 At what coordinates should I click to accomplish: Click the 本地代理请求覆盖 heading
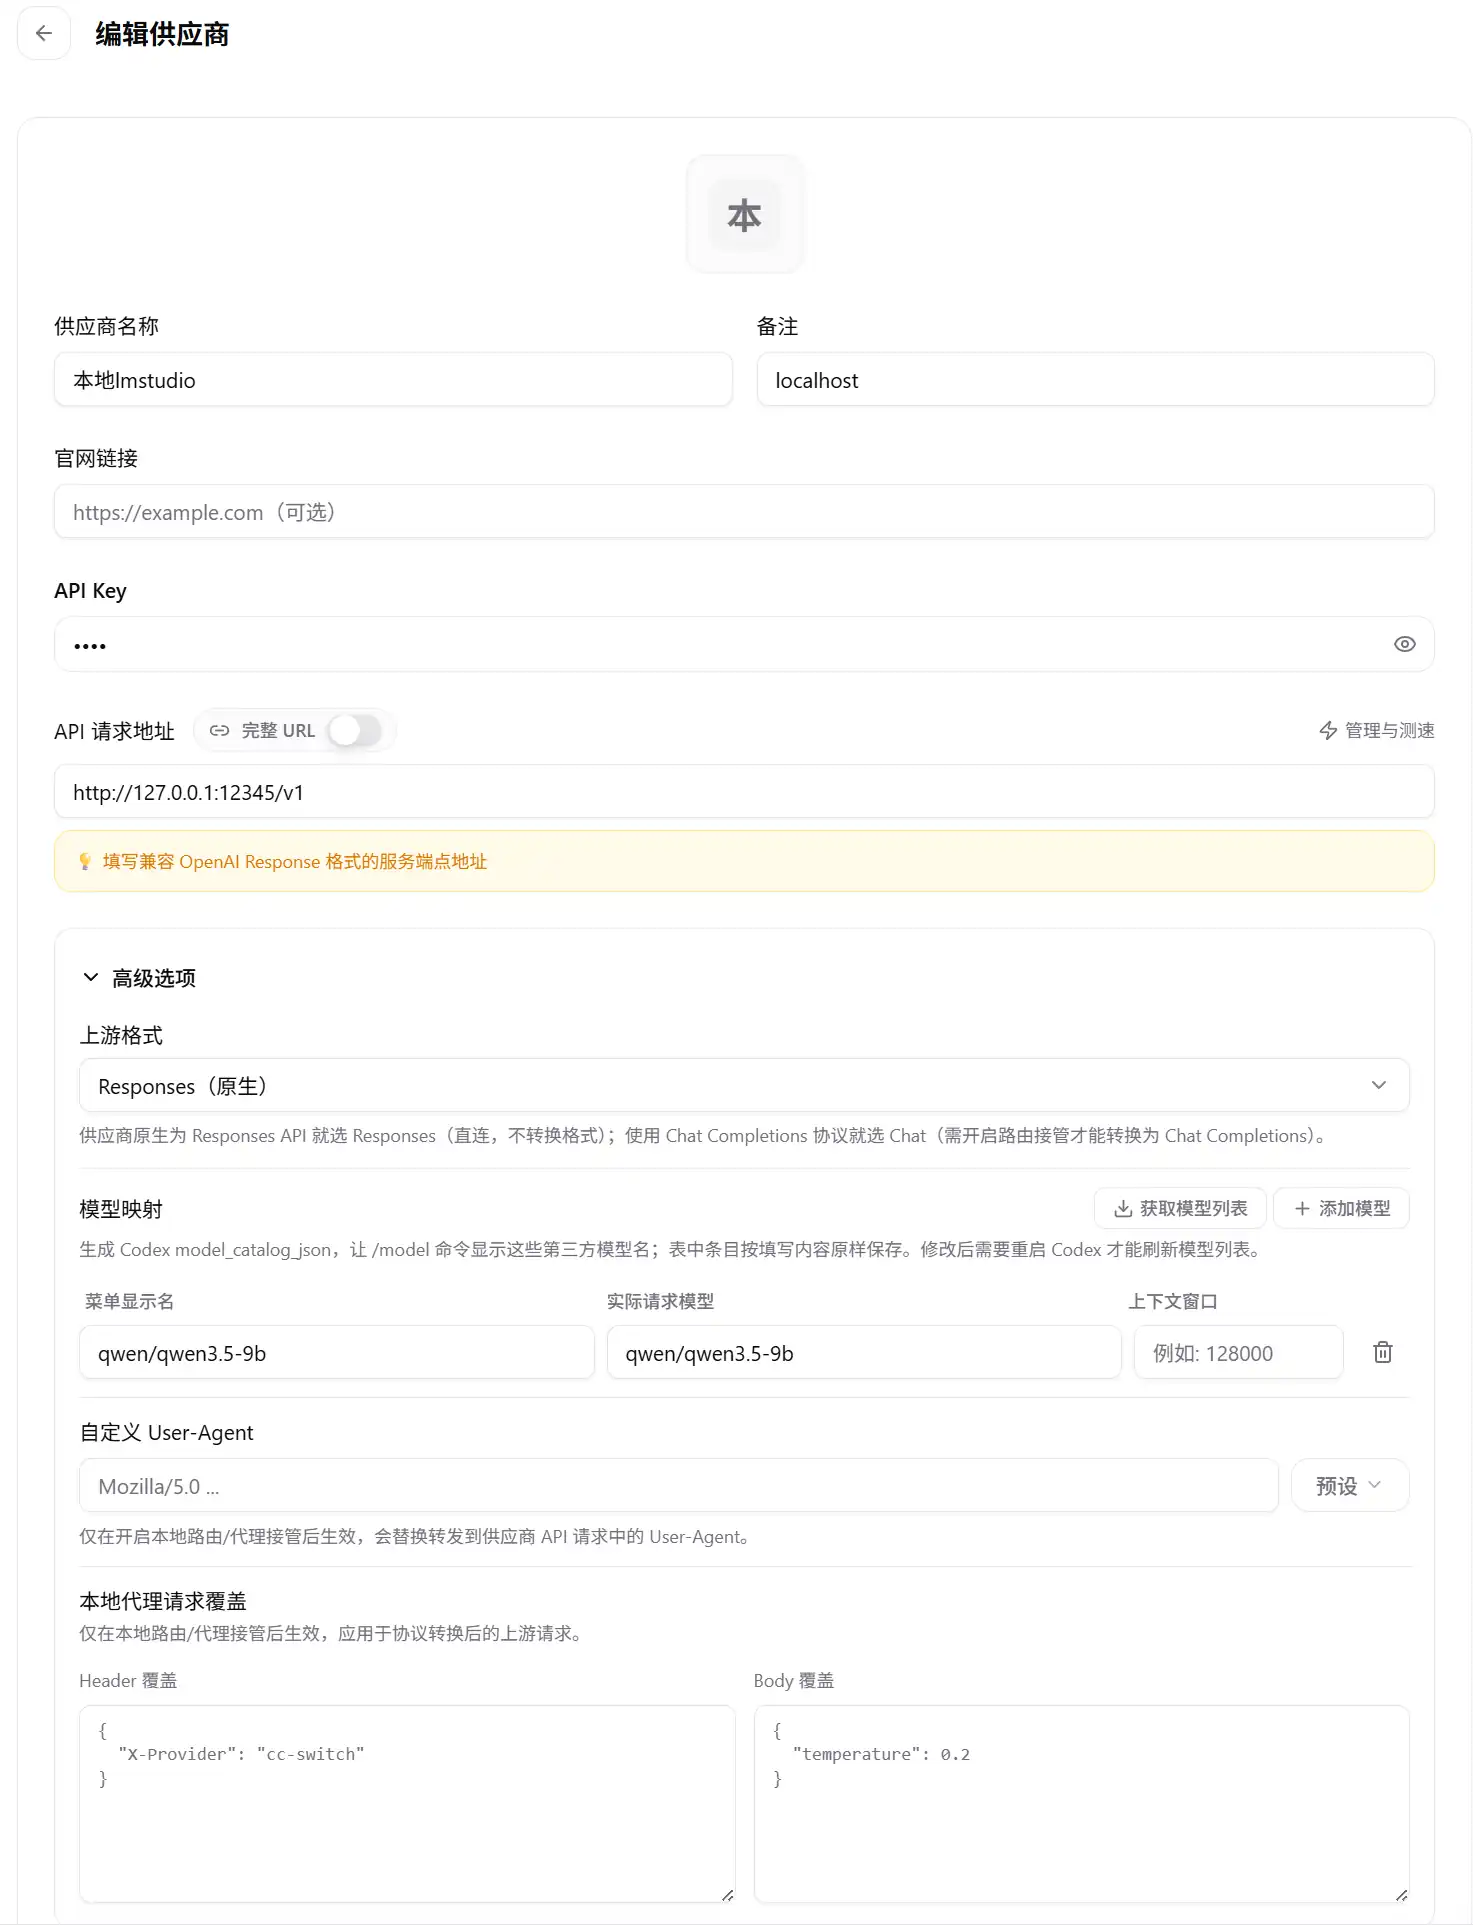click(x=163, y=1601)
